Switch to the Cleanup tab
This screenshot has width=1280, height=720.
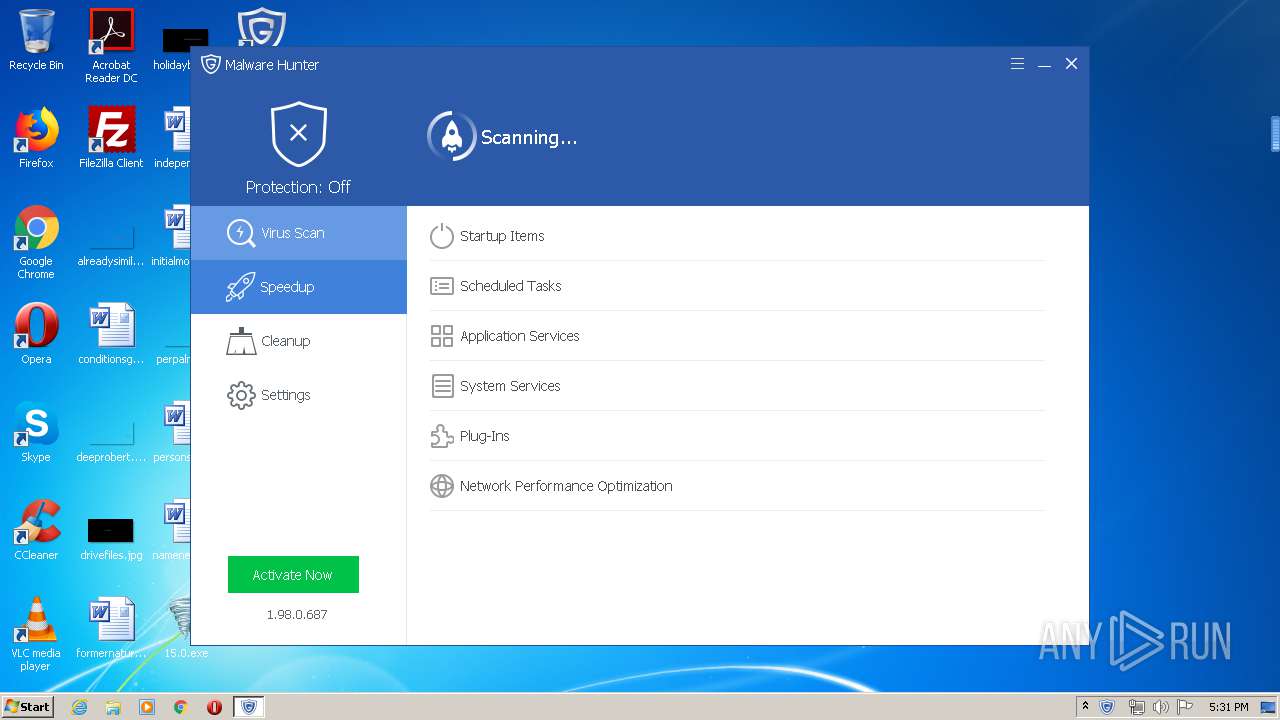coord(298,341)
